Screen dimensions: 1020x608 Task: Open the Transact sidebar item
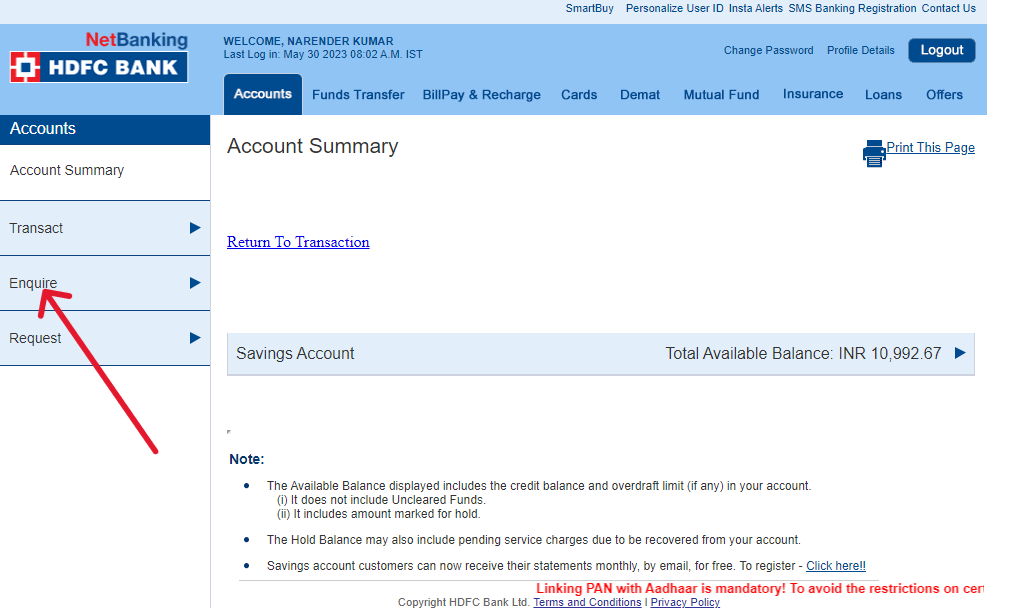point(105,228)
